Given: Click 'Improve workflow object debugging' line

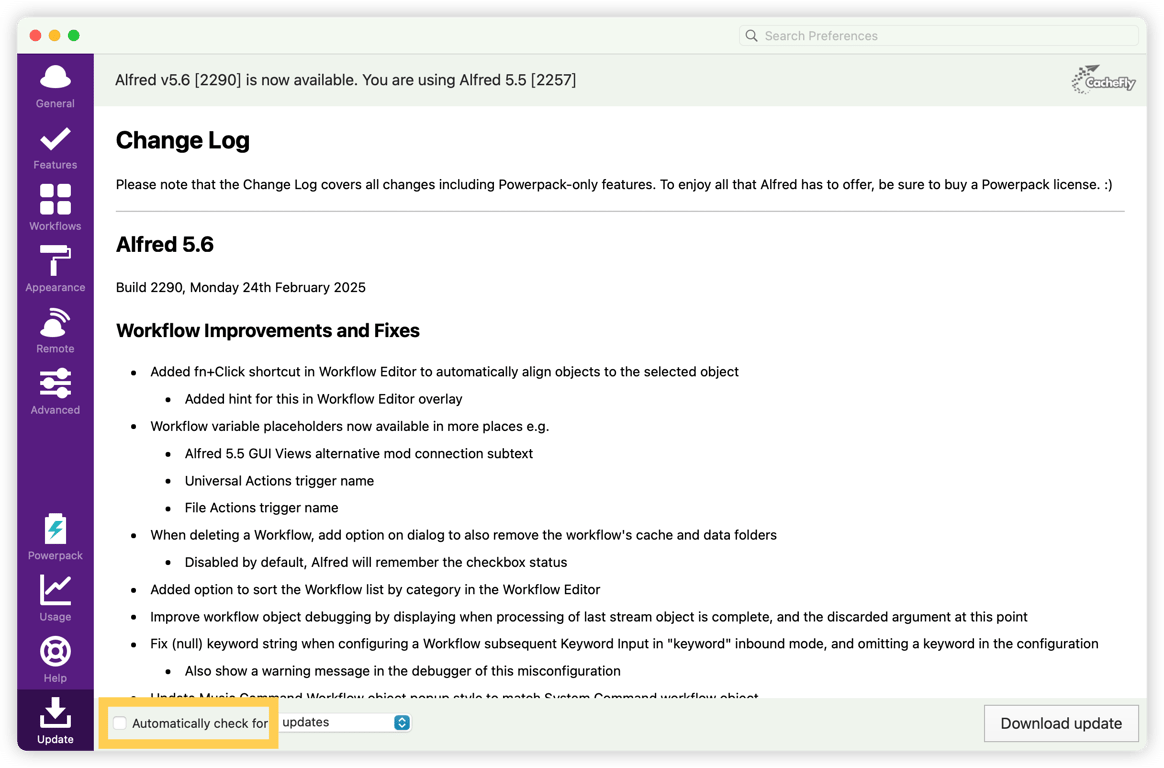Looking at the screenshot, I should point(589,617).
